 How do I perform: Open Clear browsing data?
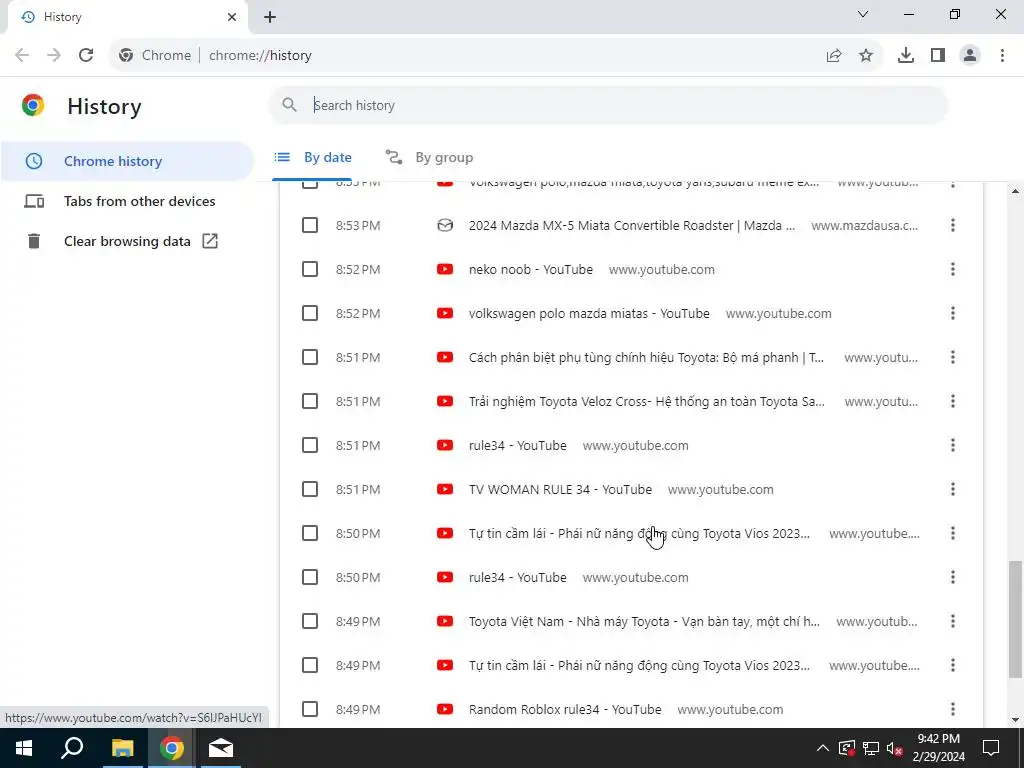[127, 241]
